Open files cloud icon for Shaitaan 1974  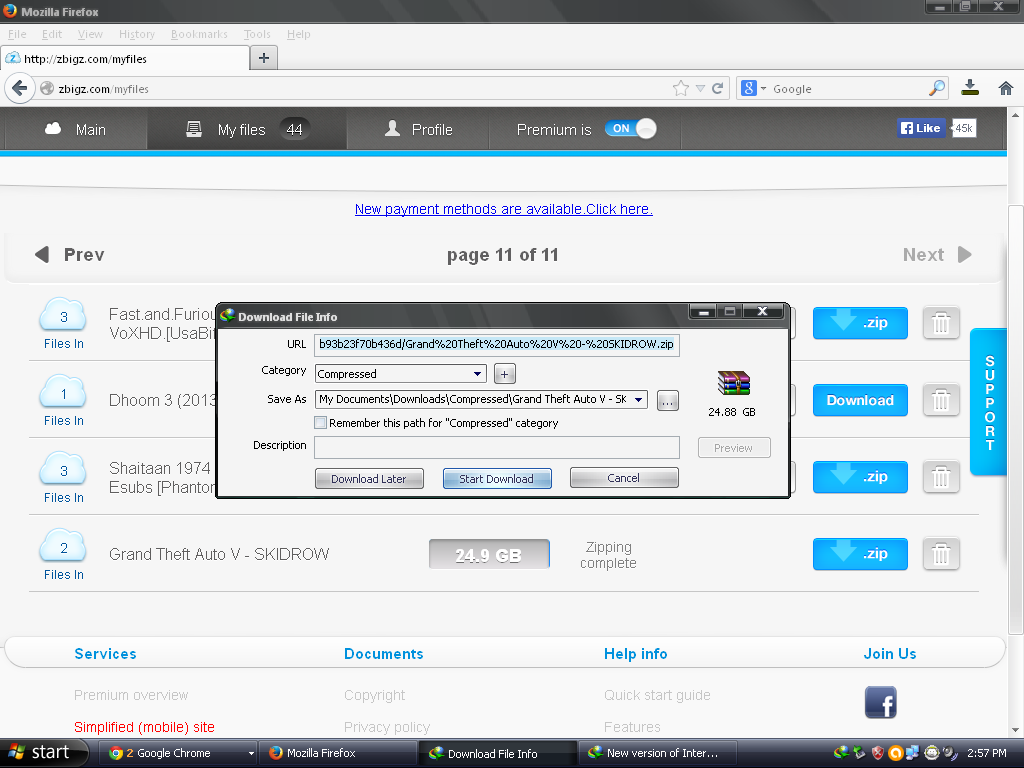[x=63, y=470]
